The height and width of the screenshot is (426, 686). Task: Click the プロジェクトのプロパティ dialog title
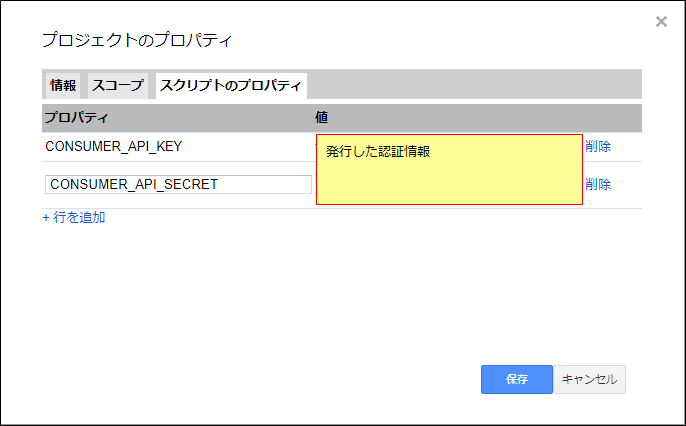tap(136, 41)
